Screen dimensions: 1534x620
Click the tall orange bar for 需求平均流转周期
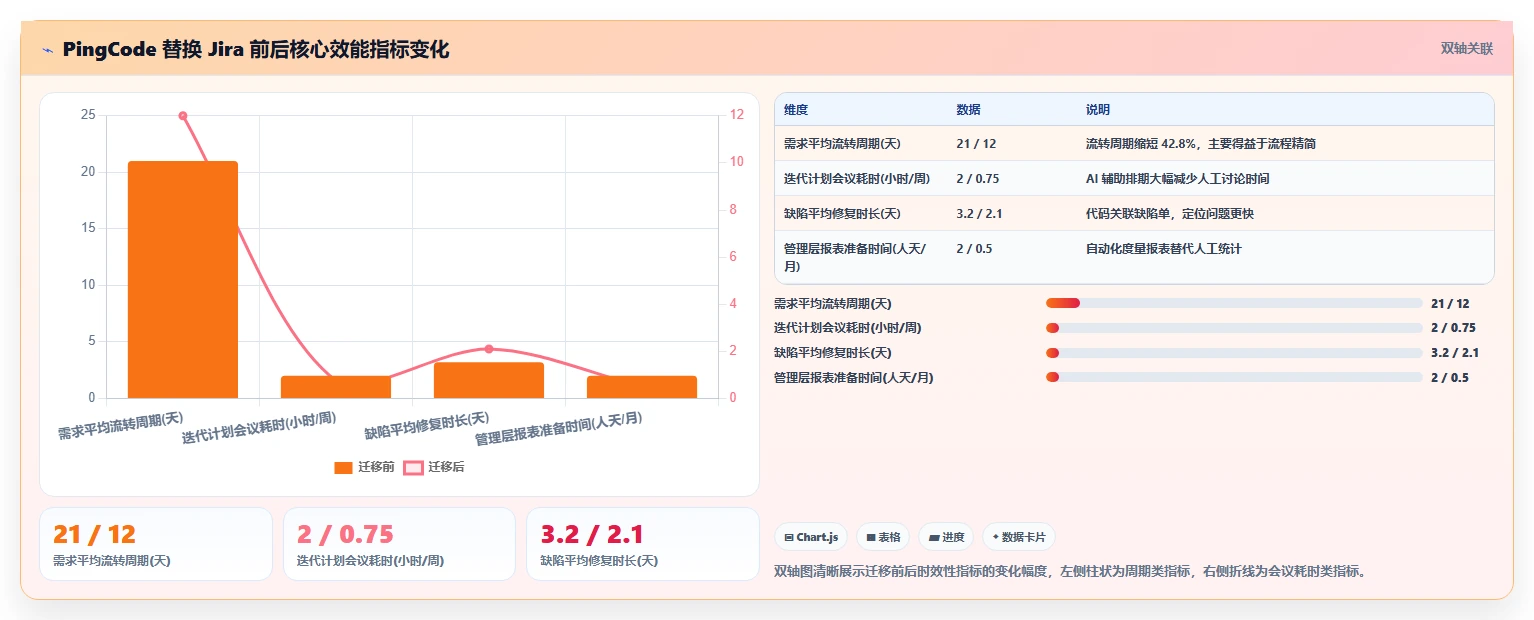(183, 279)
